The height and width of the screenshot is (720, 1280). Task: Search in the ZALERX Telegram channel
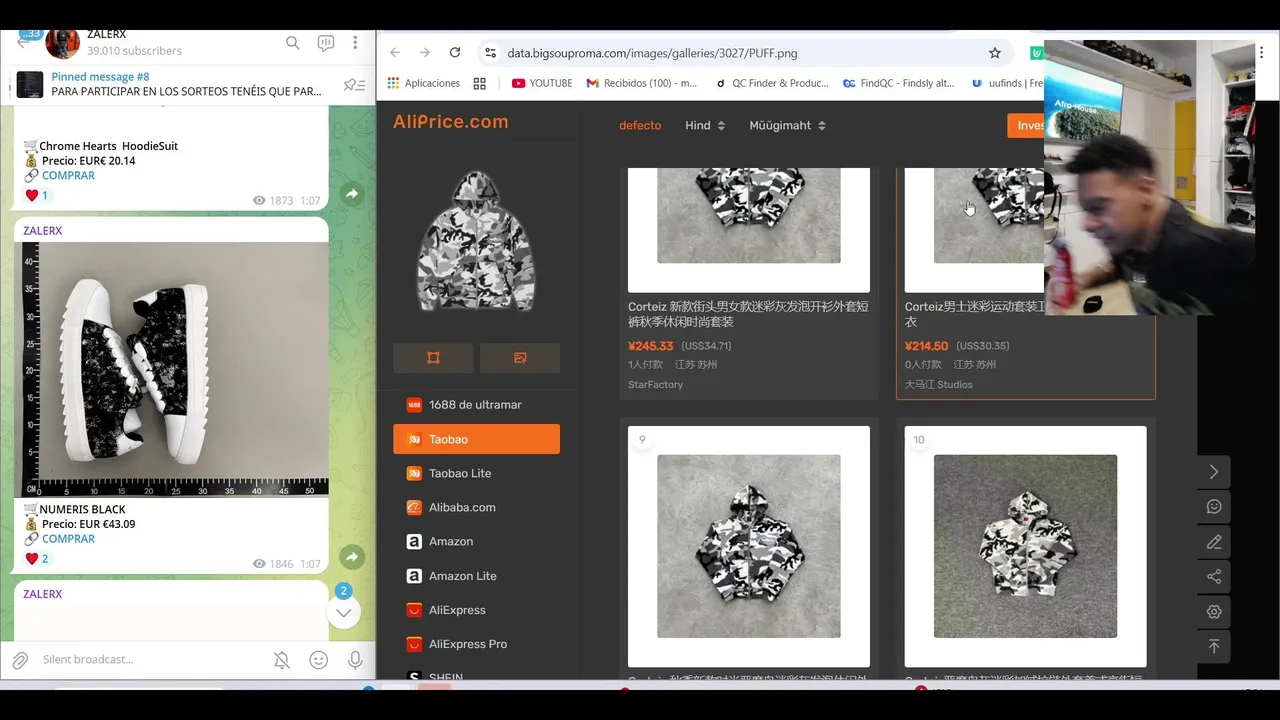point(292,43)
